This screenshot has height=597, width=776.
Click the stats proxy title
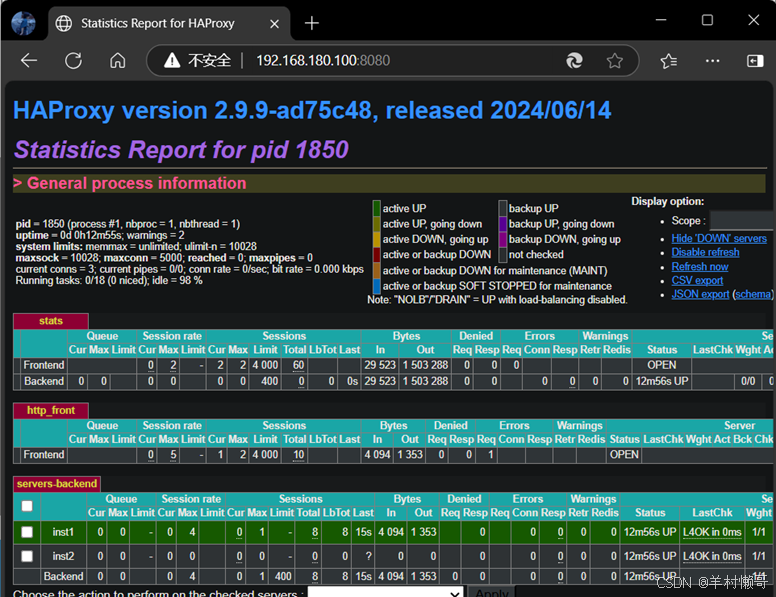pos(50,321)
